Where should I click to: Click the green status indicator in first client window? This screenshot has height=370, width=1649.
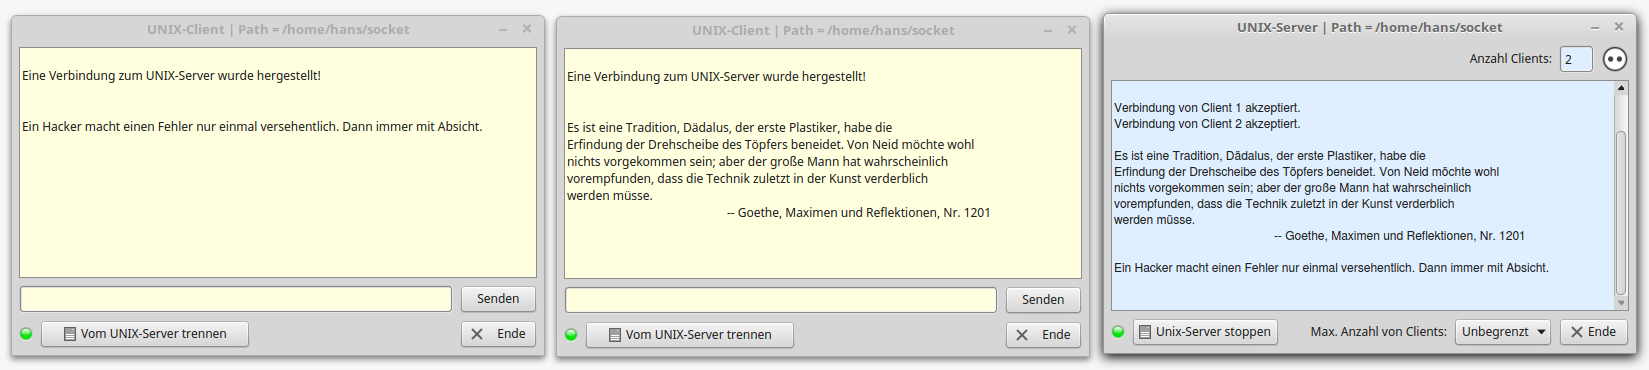[26, 334]
